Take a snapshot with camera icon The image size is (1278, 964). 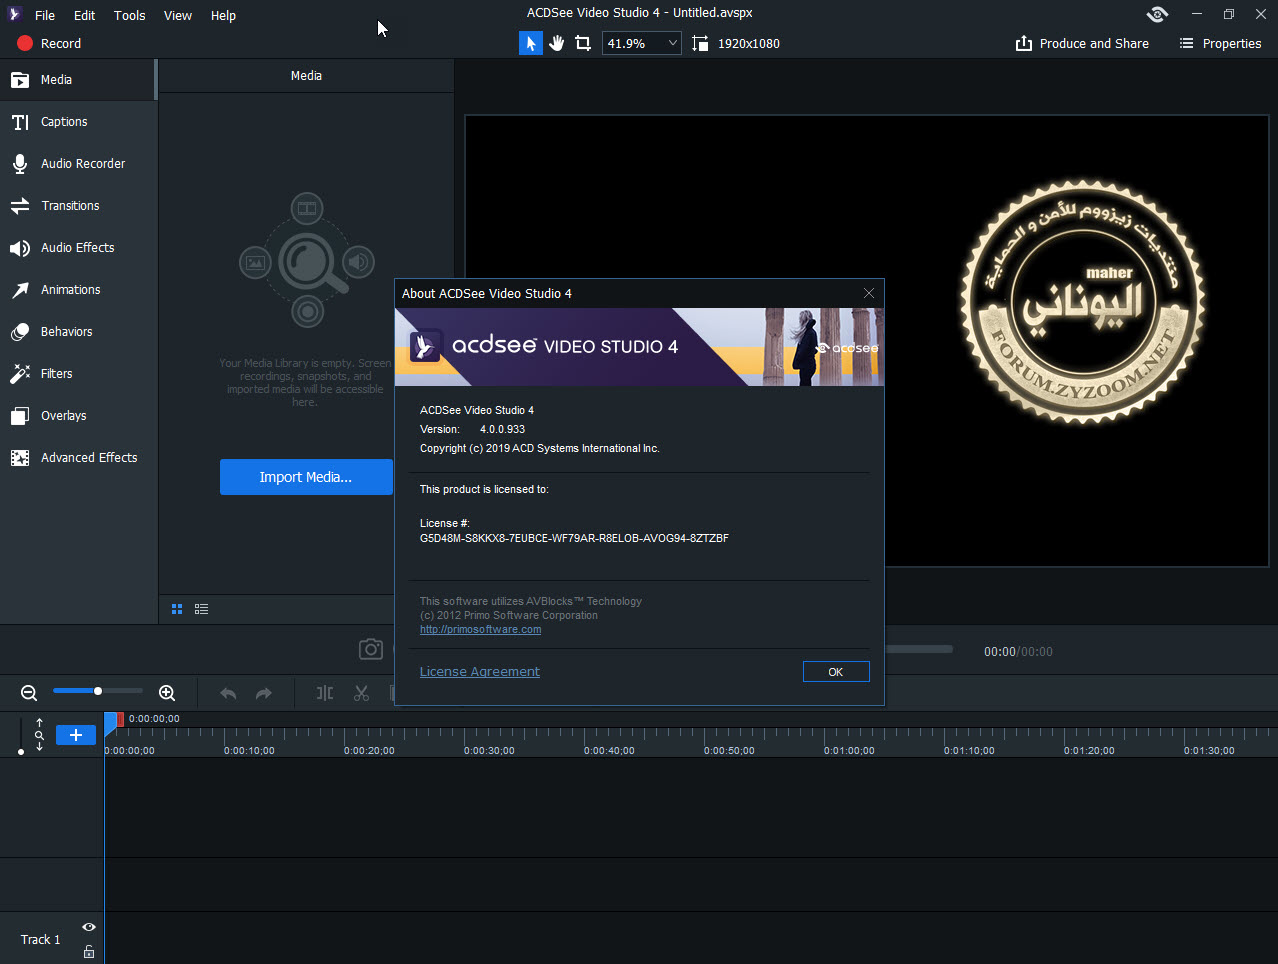(371, 650)
